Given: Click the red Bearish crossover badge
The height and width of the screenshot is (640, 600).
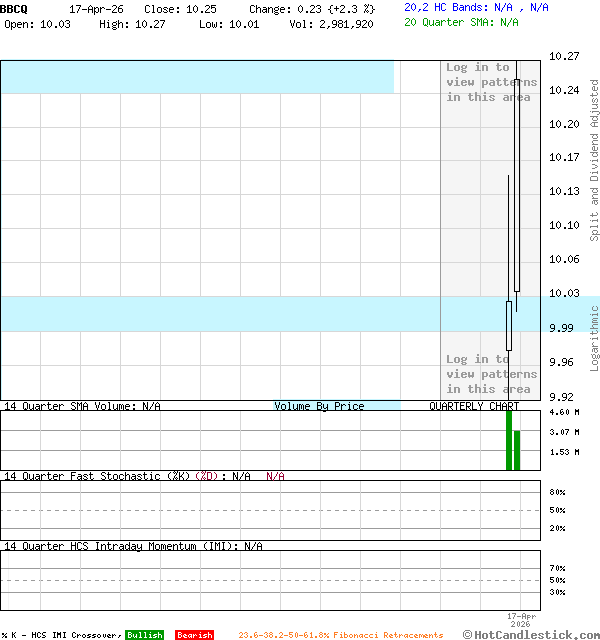Looking at the screenshot, I should 194,635.
